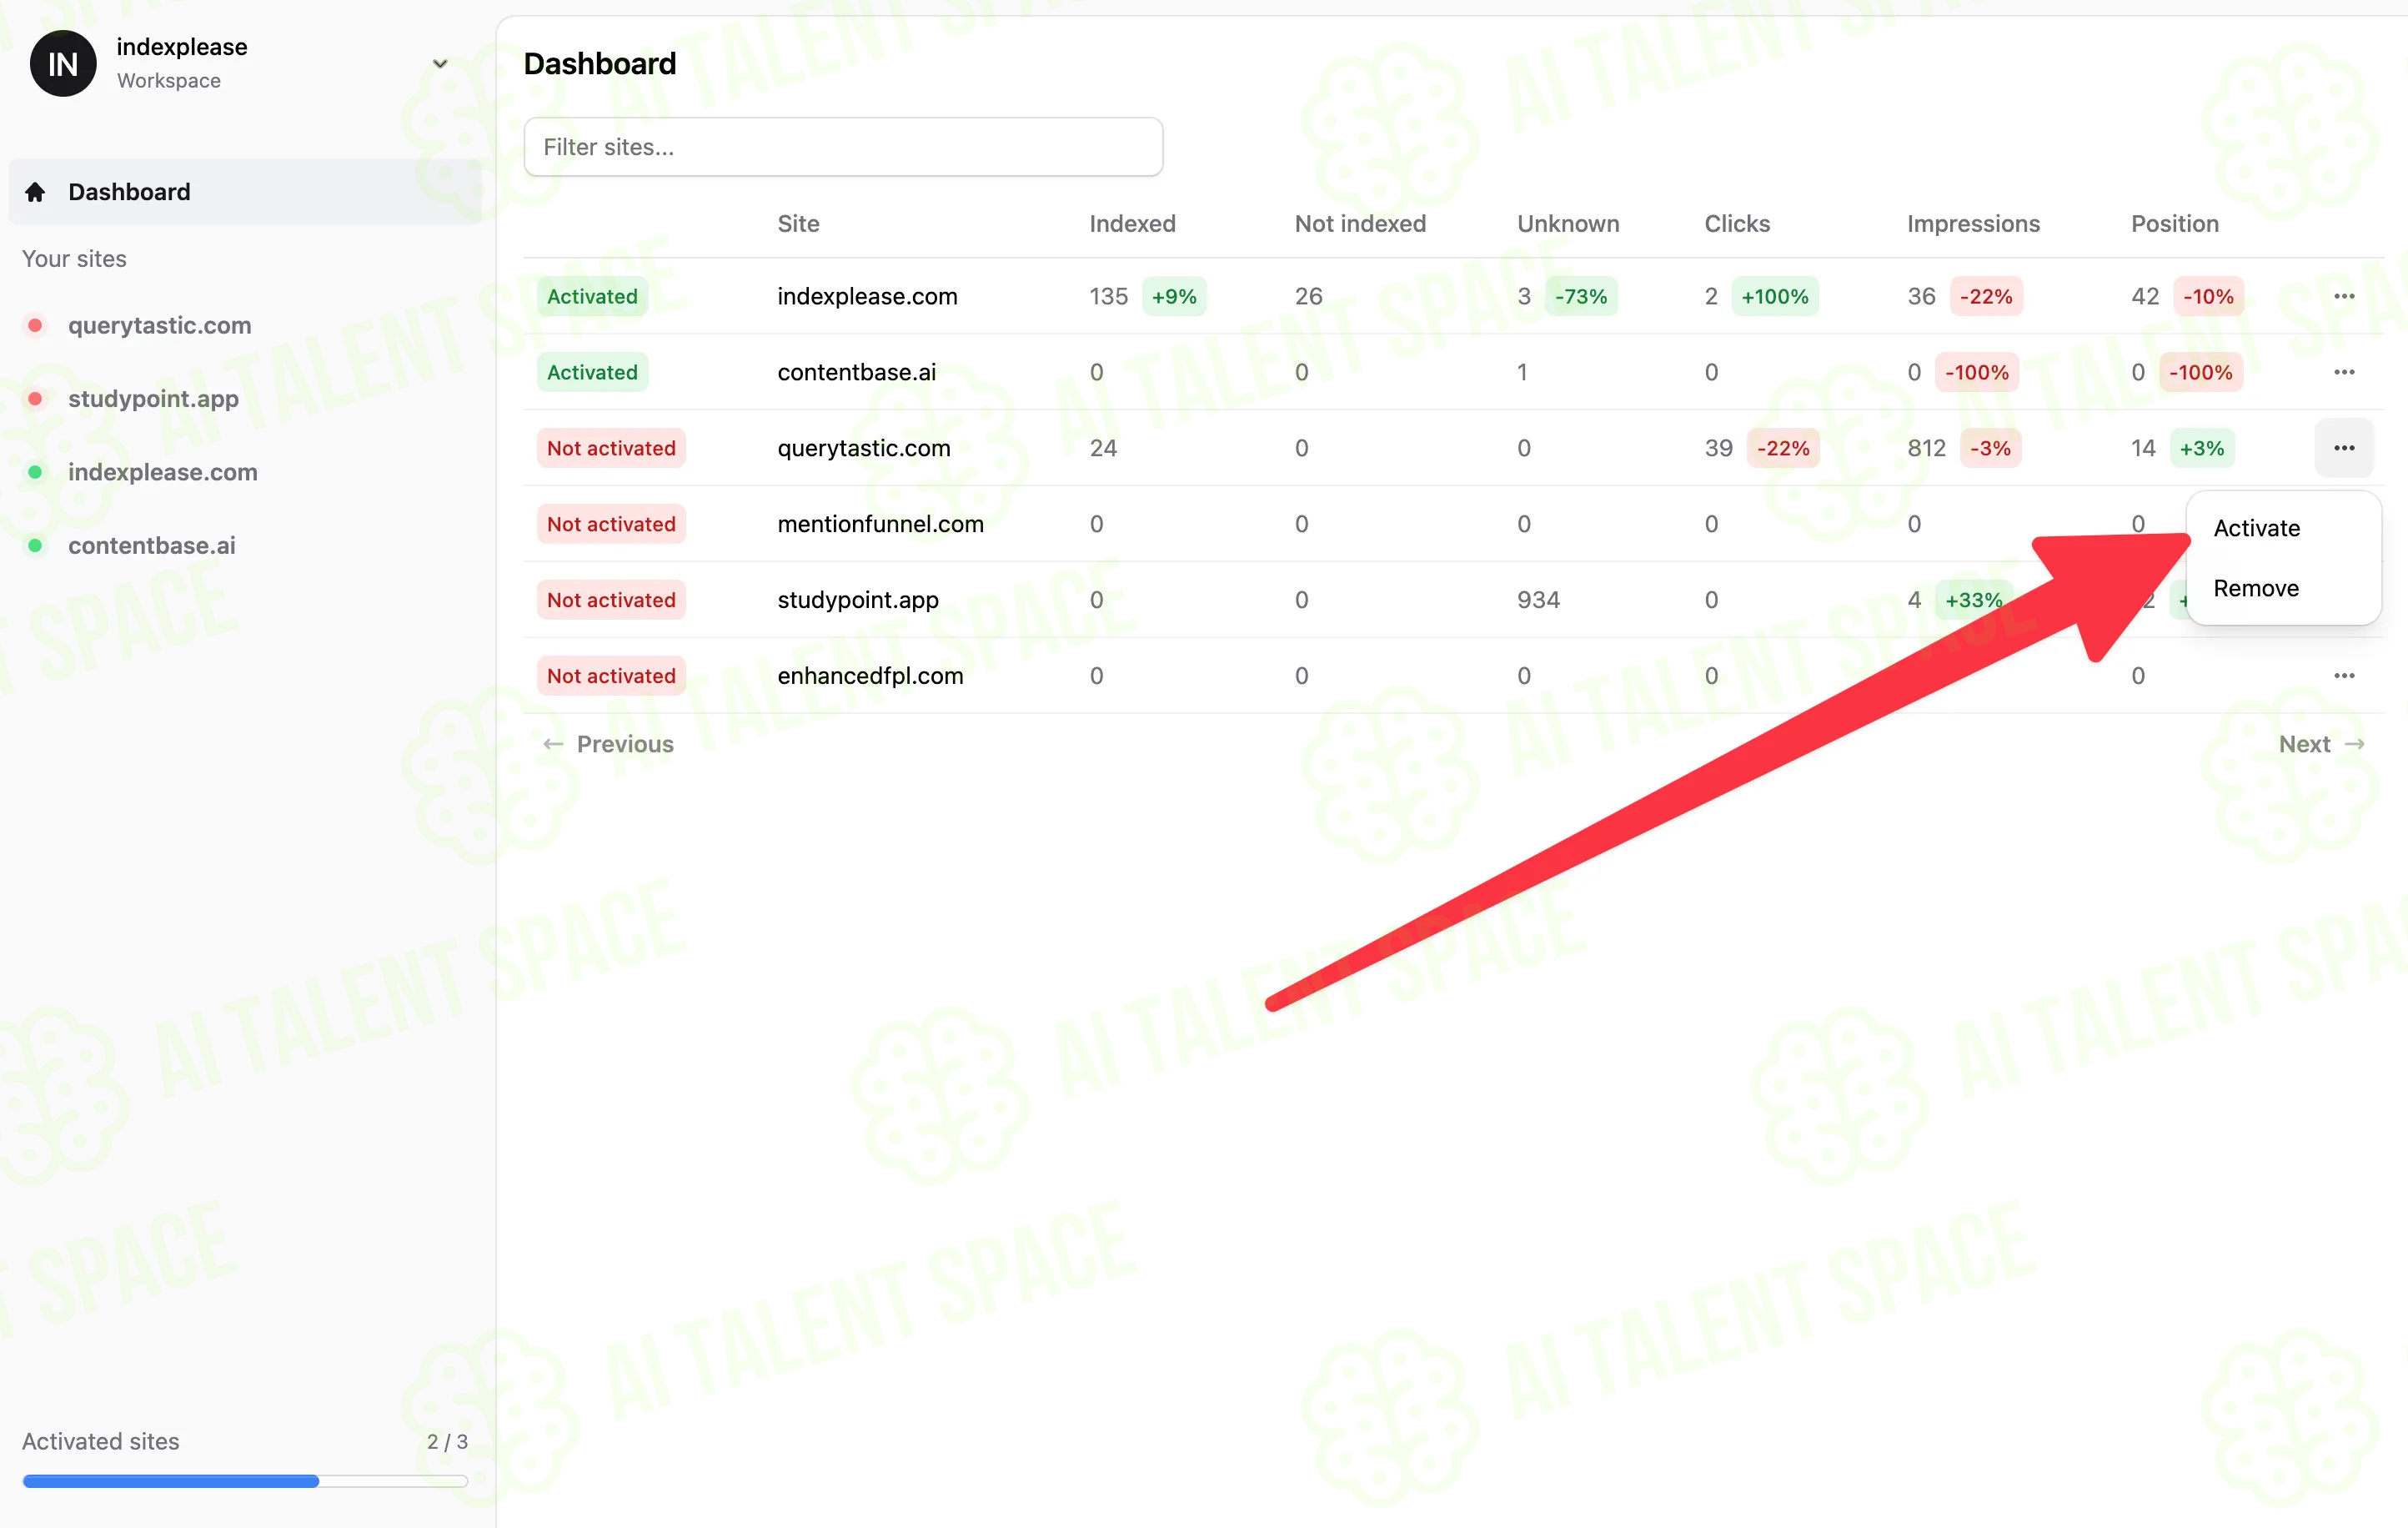Image resolution: width=2408 pixels, height=1528 pixels.
Task: Click querytastic.com impressions value 812
Action: click(1926, 448)
